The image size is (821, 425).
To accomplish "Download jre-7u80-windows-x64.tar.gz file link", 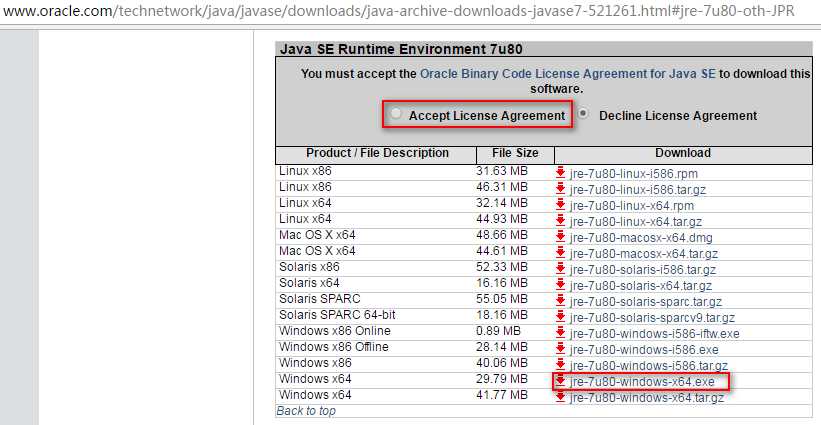I will click(x=647, y=398).
